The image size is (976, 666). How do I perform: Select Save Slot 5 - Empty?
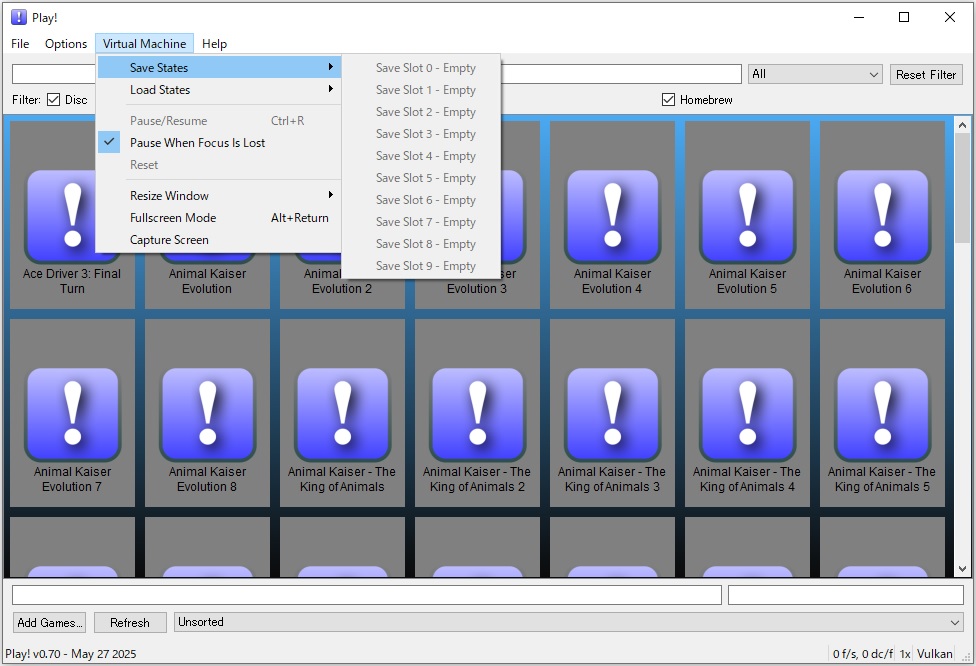[x=421, y=178]
